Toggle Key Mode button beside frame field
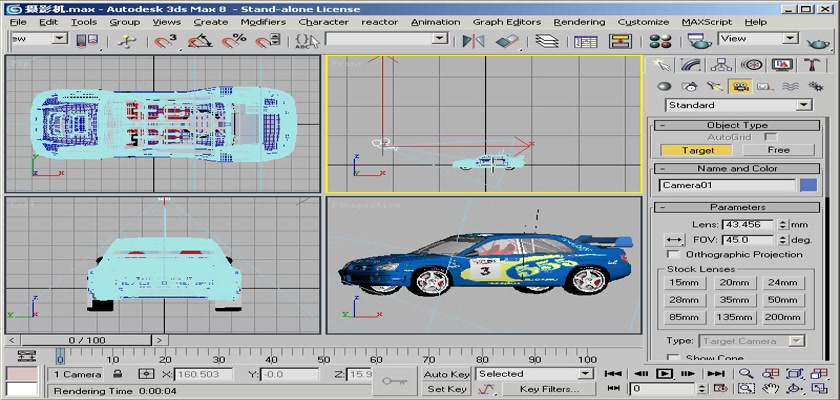Image resolution: width=840 pixels, height=400 pixels. coord(614,388)
